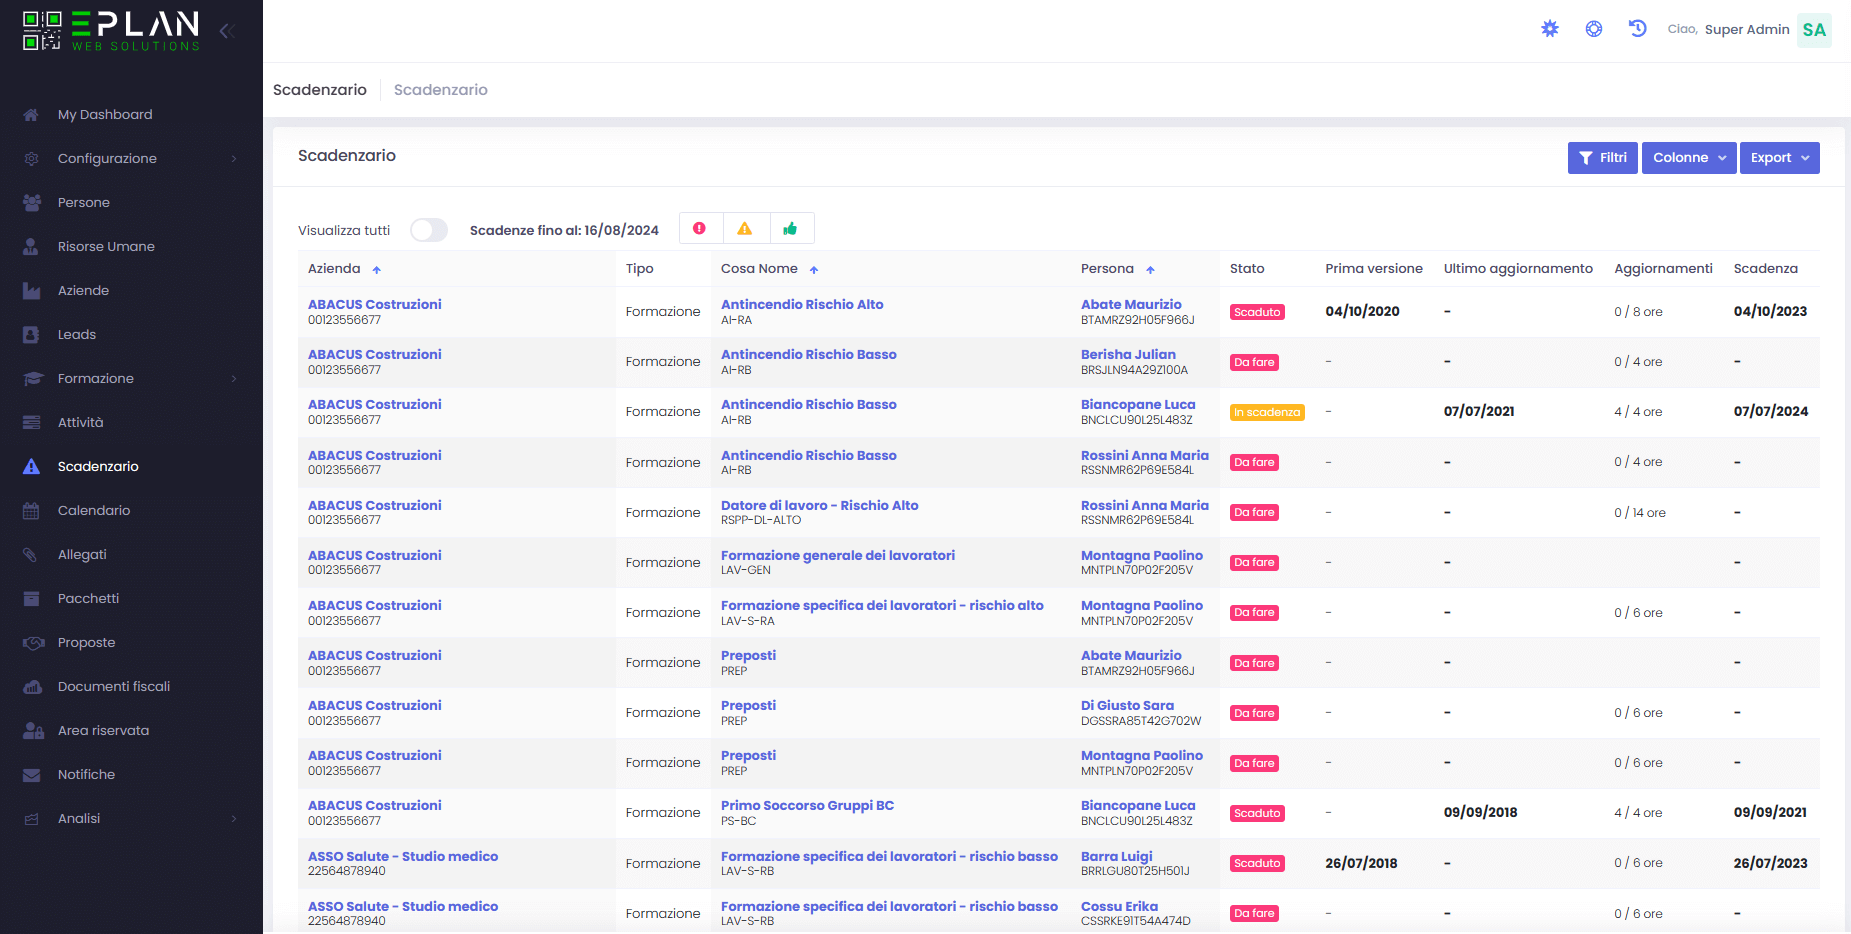Click the EPLAN Web Solutions logo
The width and height of the screenshot is (1851, 934).
click(x=111, y=31)
